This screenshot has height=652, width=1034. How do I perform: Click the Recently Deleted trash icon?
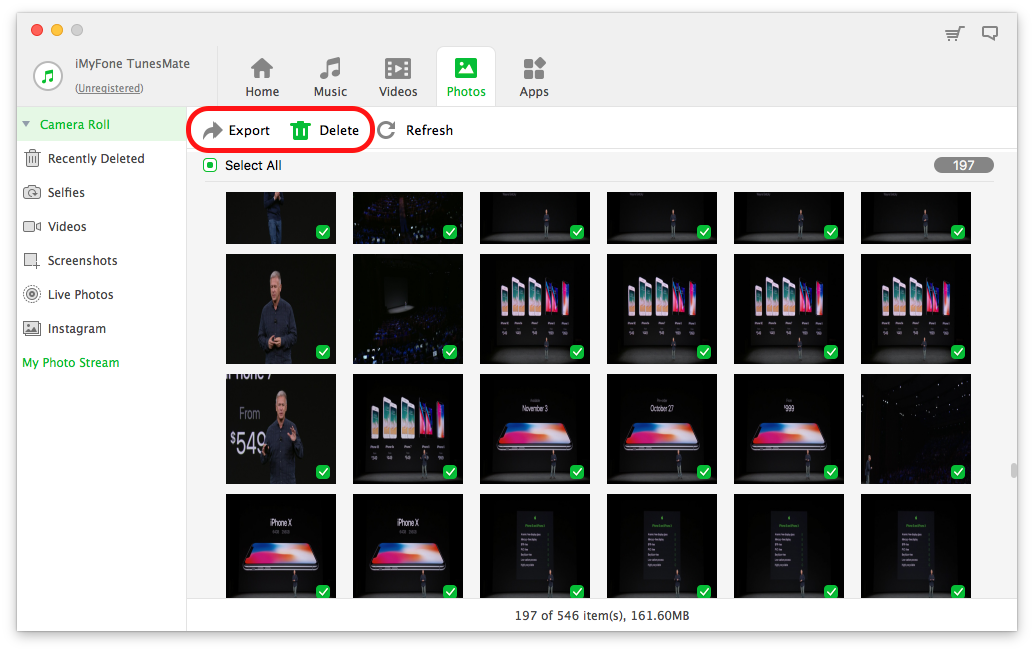tap(32, 158)
